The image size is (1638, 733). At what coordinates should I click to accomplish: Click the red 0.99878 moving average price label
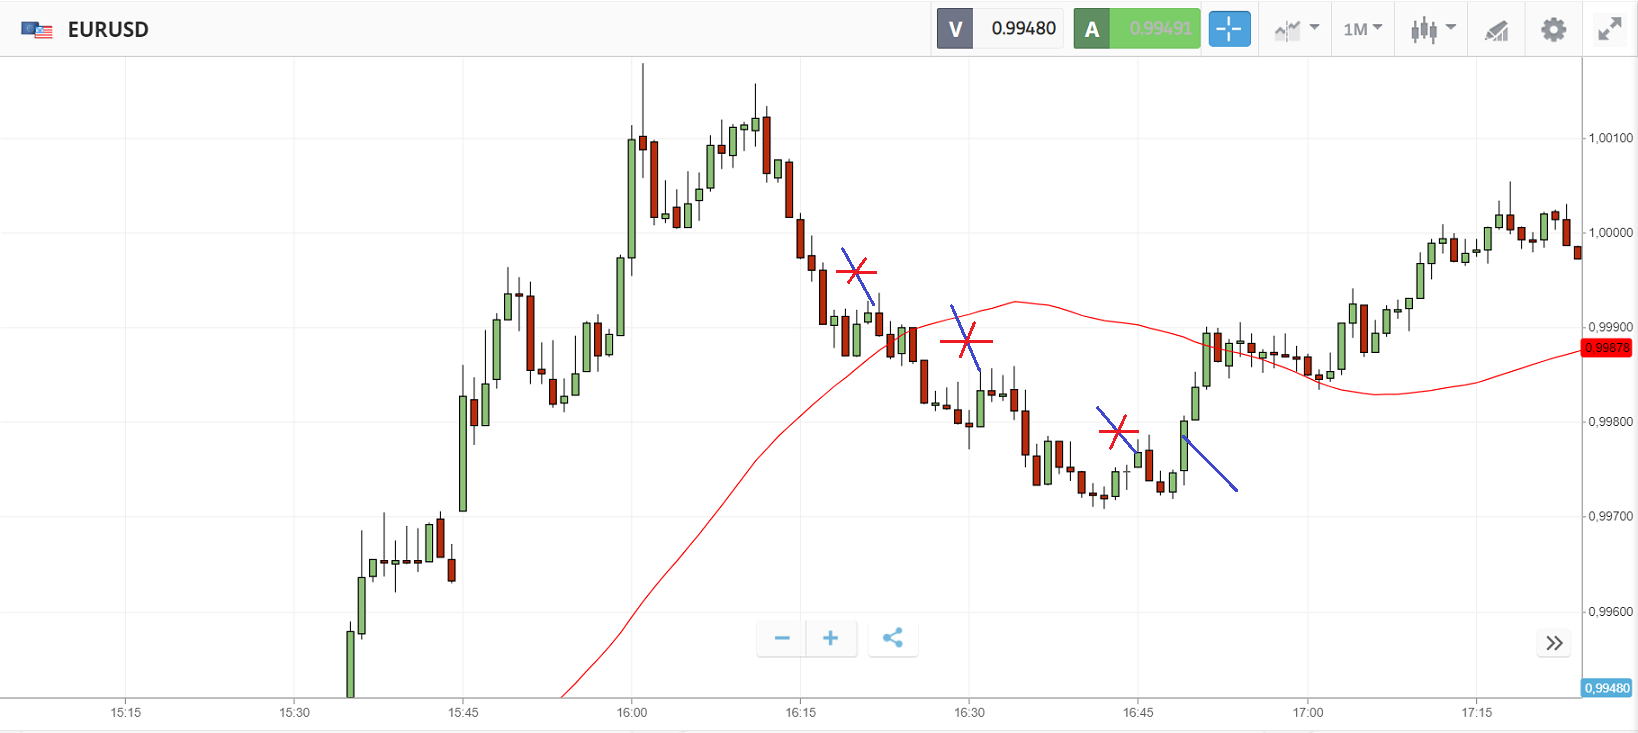[x=1607, y=348]
